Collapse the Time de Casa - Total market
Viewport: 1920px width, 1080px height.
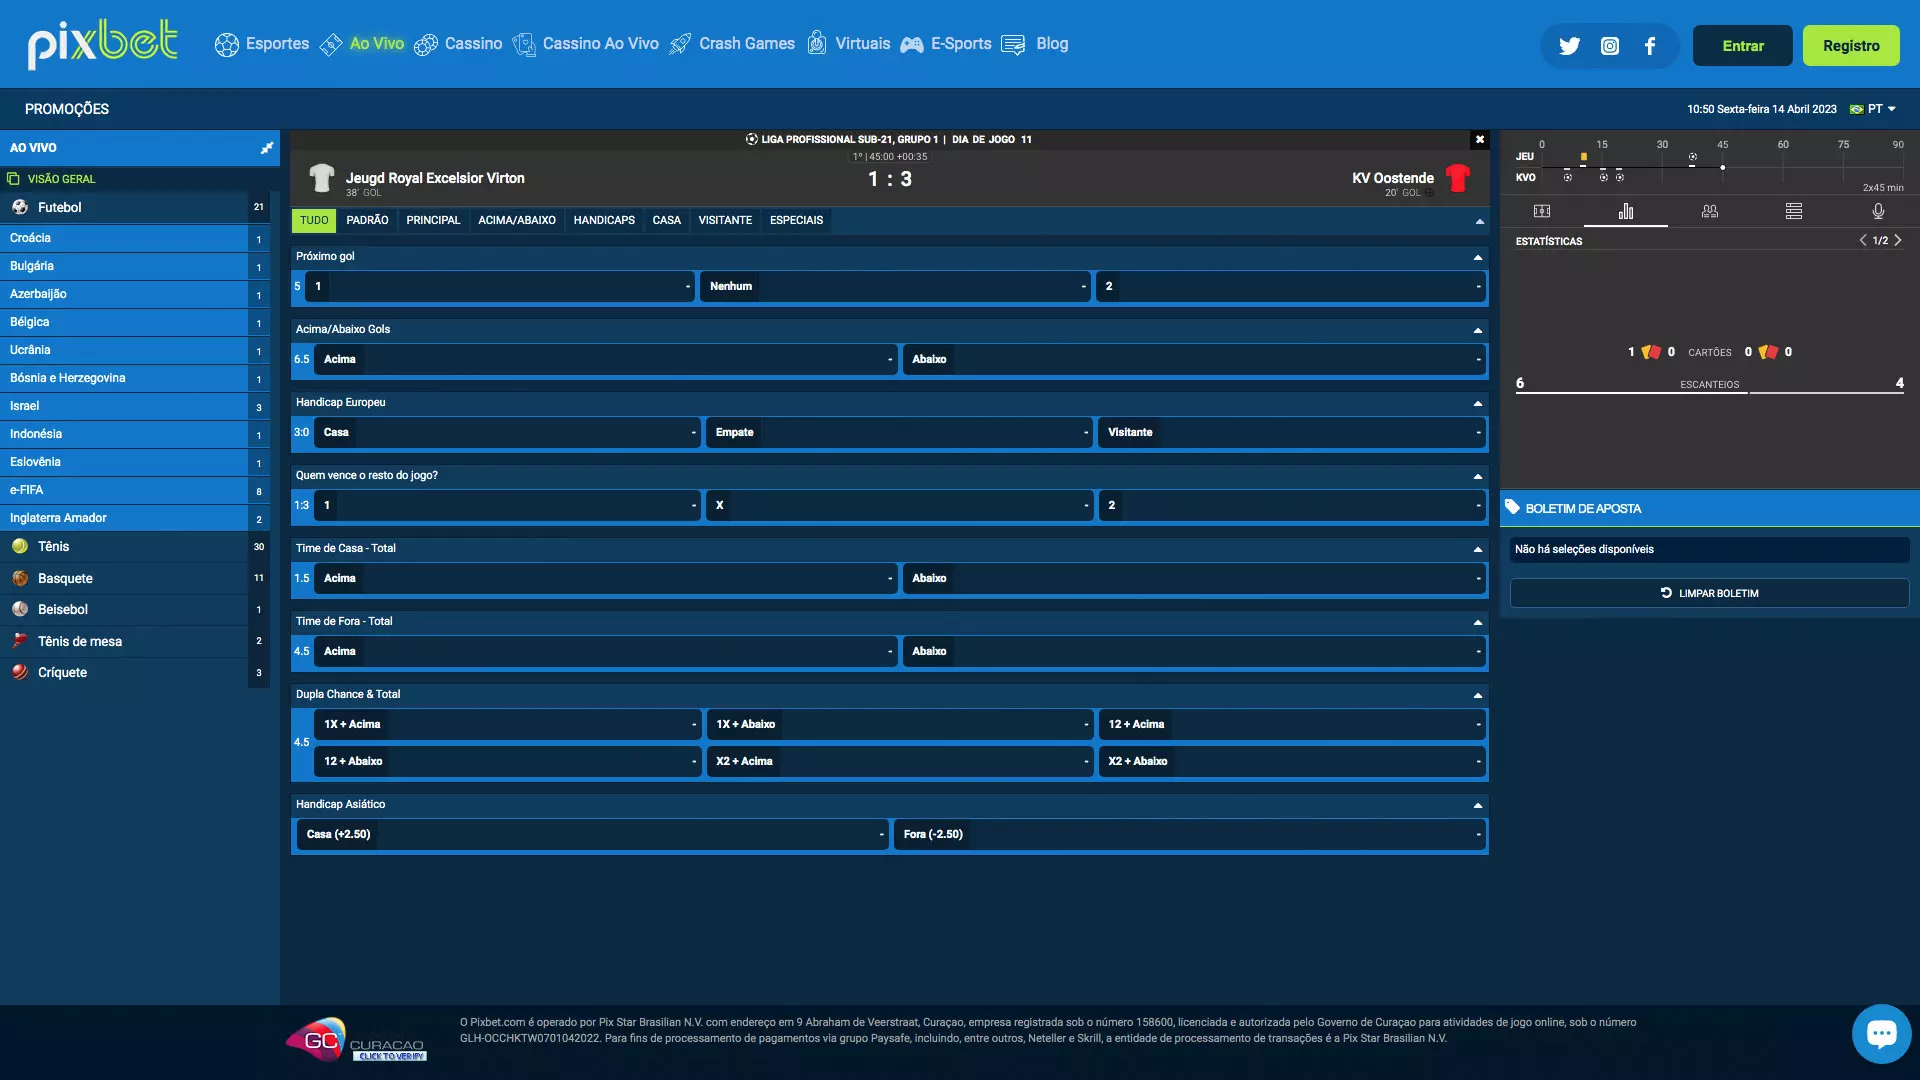pos(1478,549)
